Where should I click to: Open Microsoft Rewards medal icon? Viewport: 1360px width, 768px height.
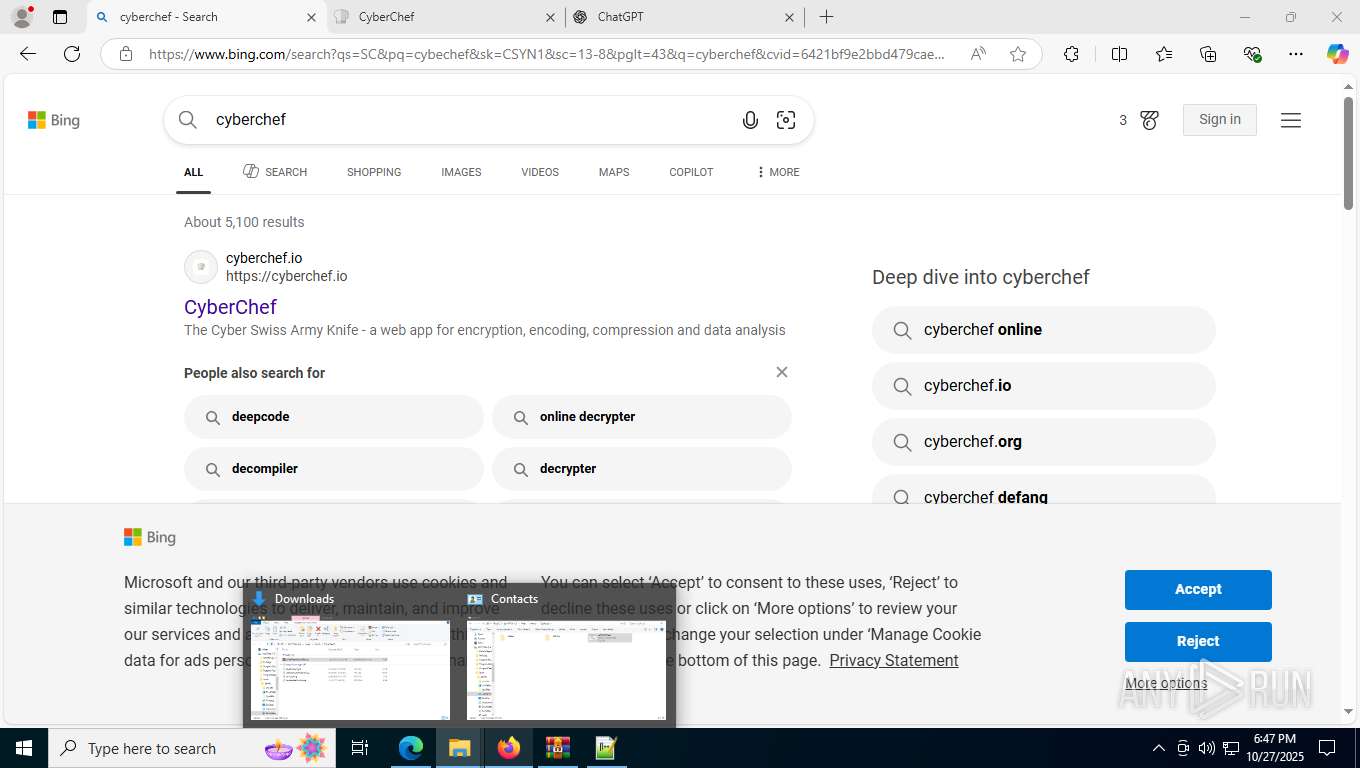click(1149, 120)
